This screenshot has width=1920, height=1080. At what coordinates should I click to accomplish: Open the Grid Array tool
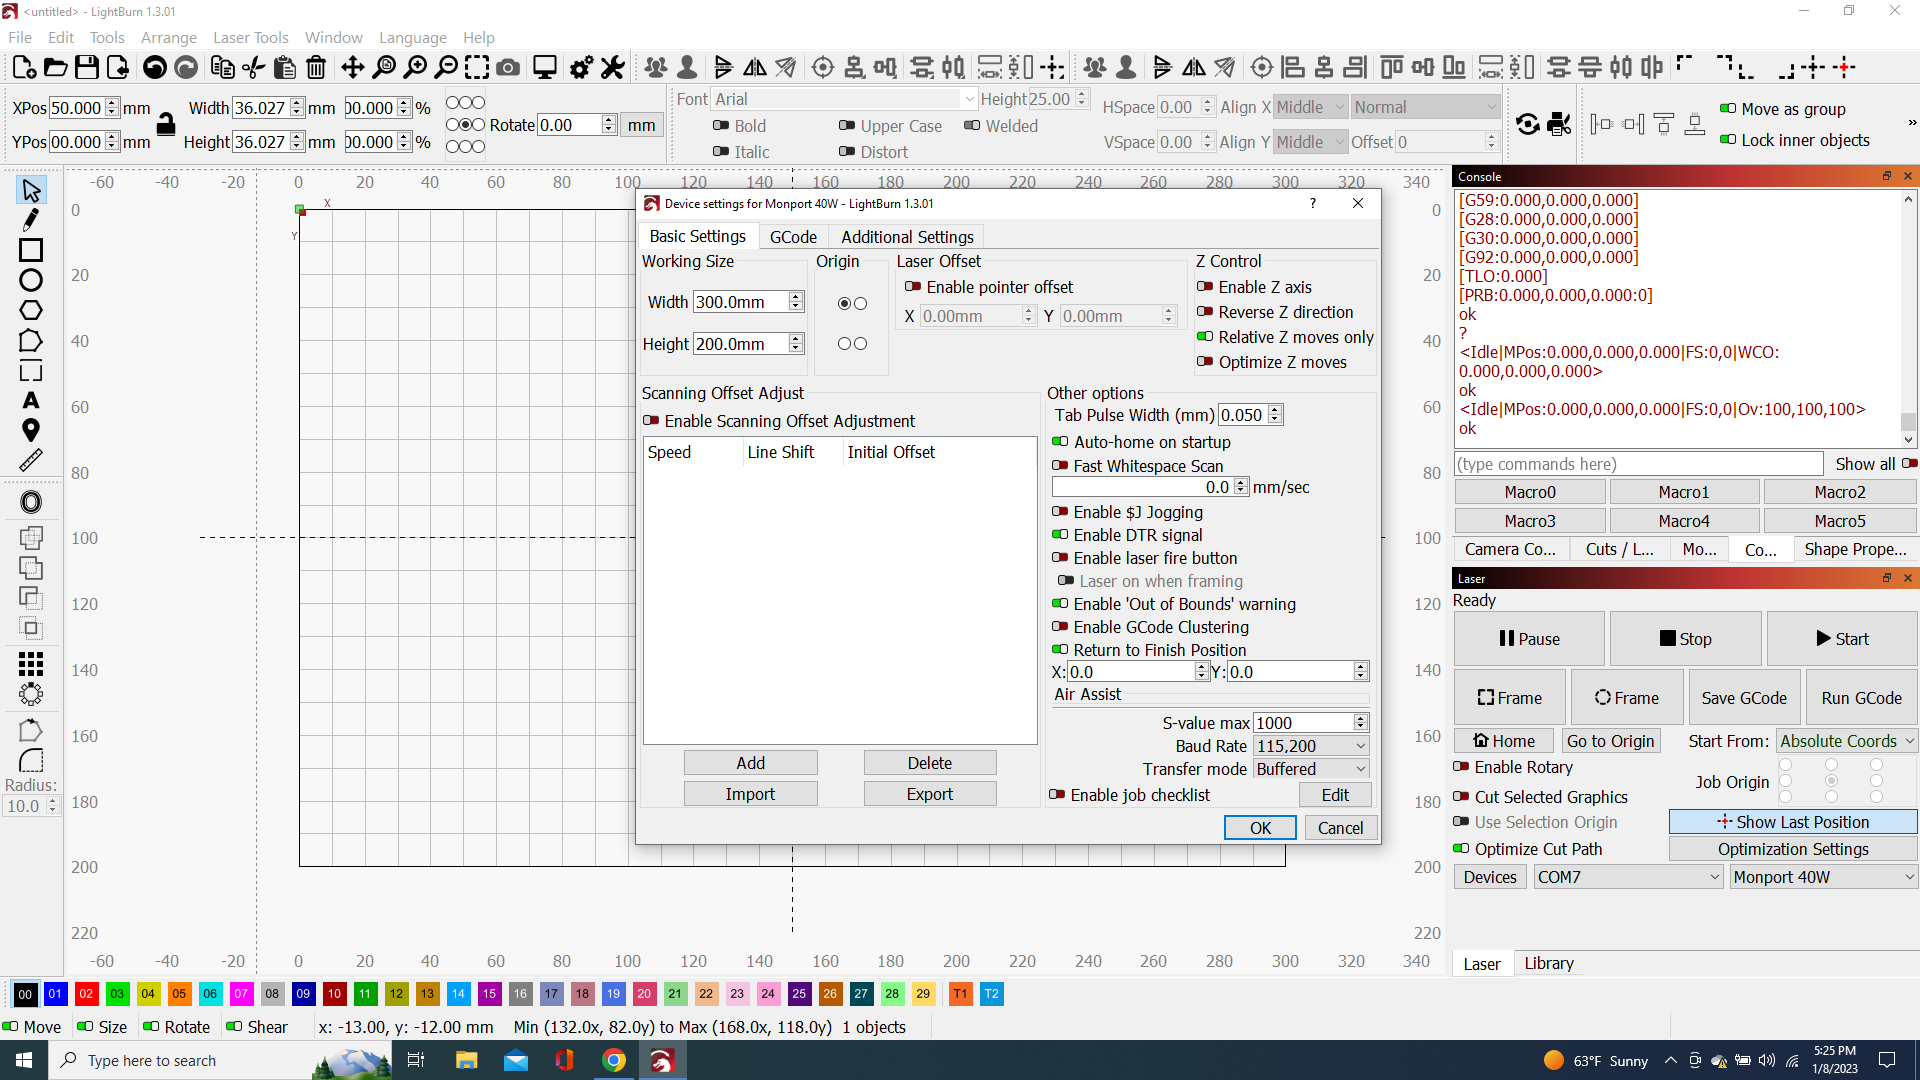click(x=31, y=663)
